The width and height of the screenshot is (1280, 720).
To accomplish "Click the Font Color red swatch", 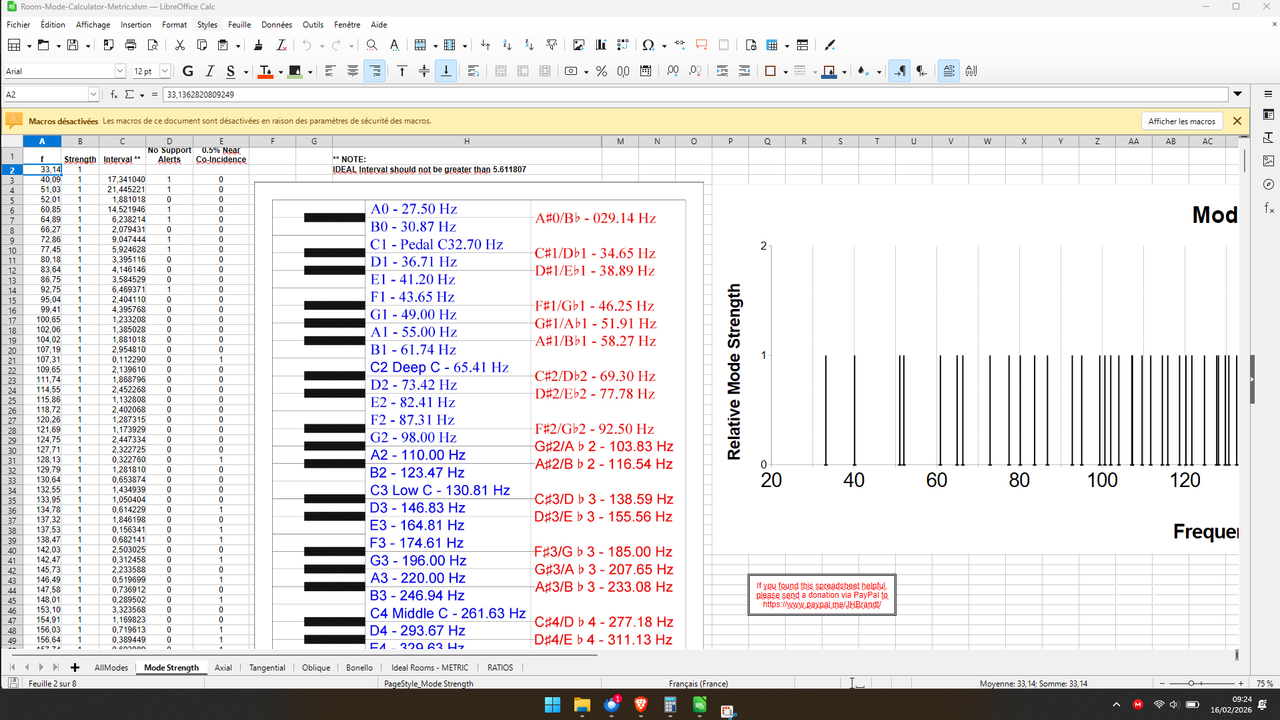I will (265, 71).
